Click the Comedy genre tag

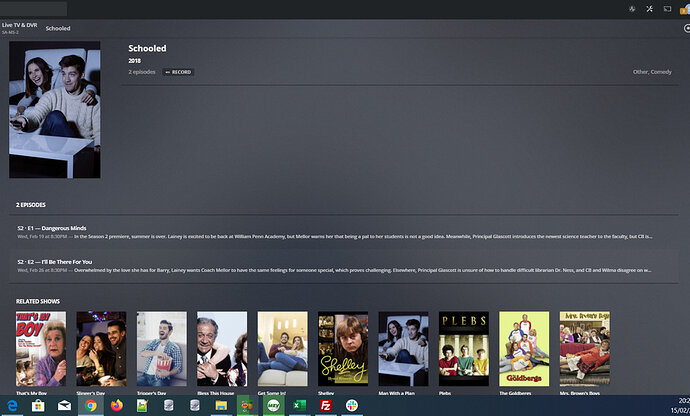[661, 72]
